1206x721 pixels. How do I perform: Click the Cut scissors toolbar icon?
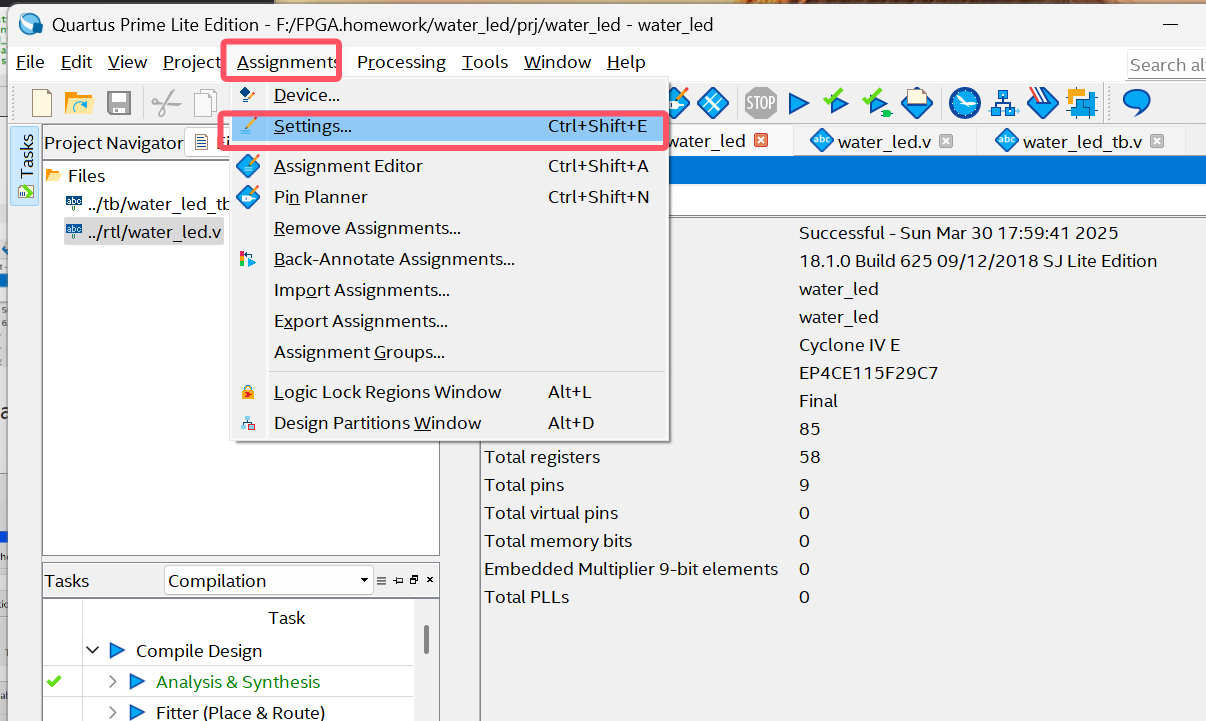pos(166,102)
